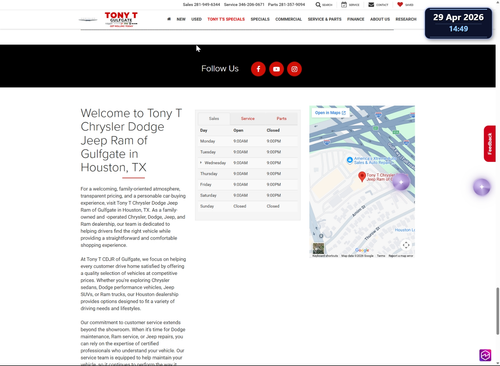The width and height of the screenshot is (500, 366).
Task: Click the red dealership map pin
Action: [x=362, y=176]
